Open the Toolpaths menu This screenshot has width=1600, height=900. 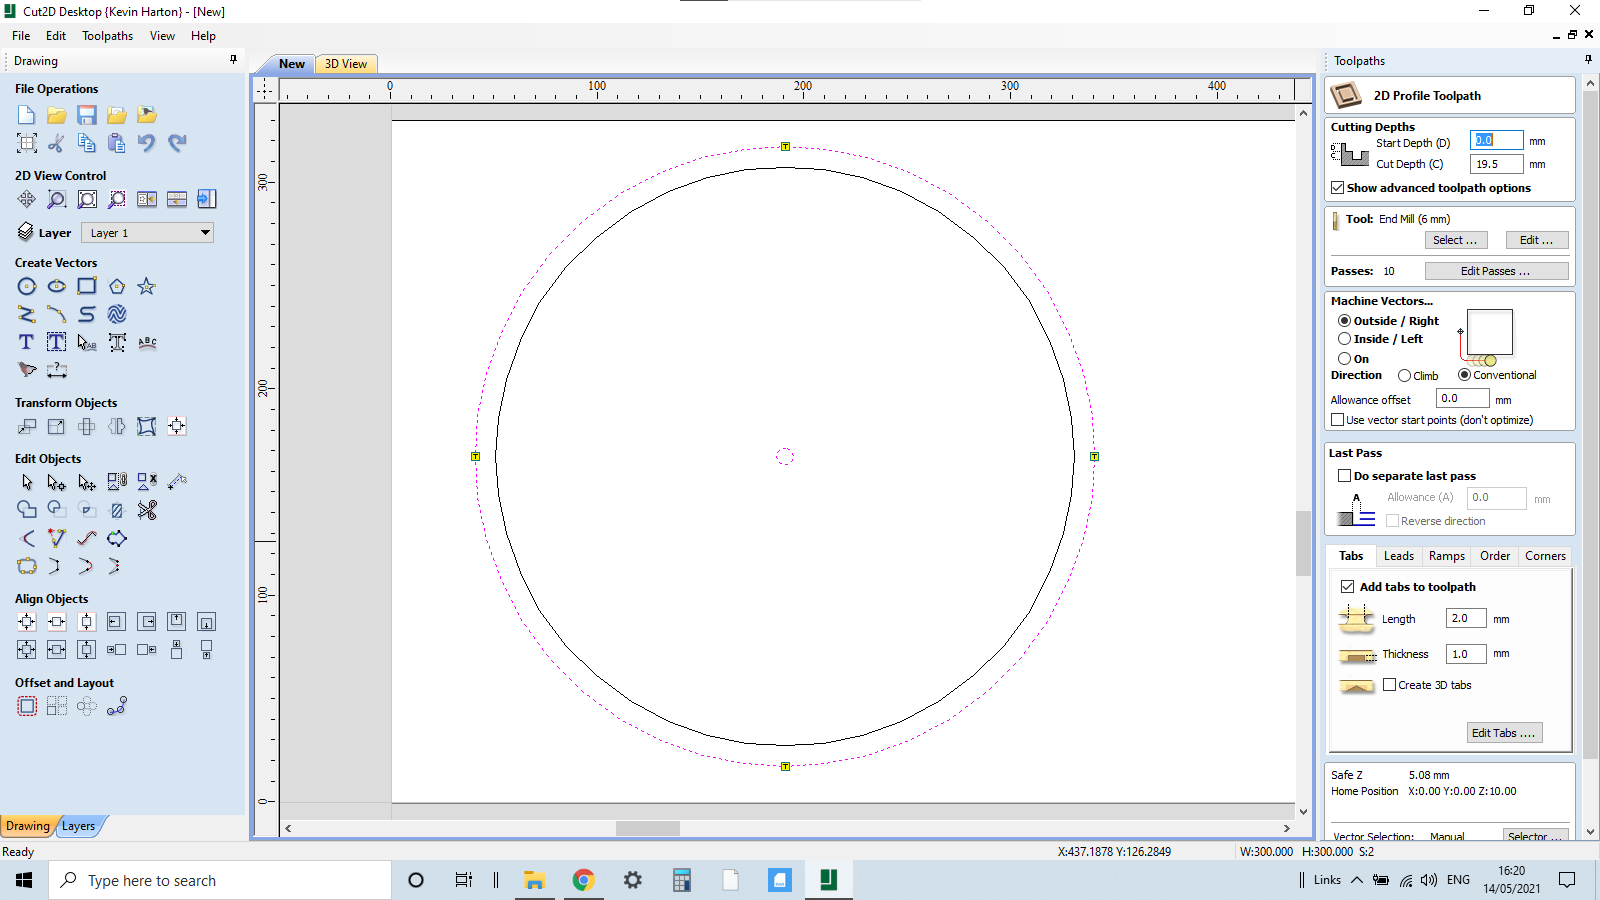coord(107,35)
